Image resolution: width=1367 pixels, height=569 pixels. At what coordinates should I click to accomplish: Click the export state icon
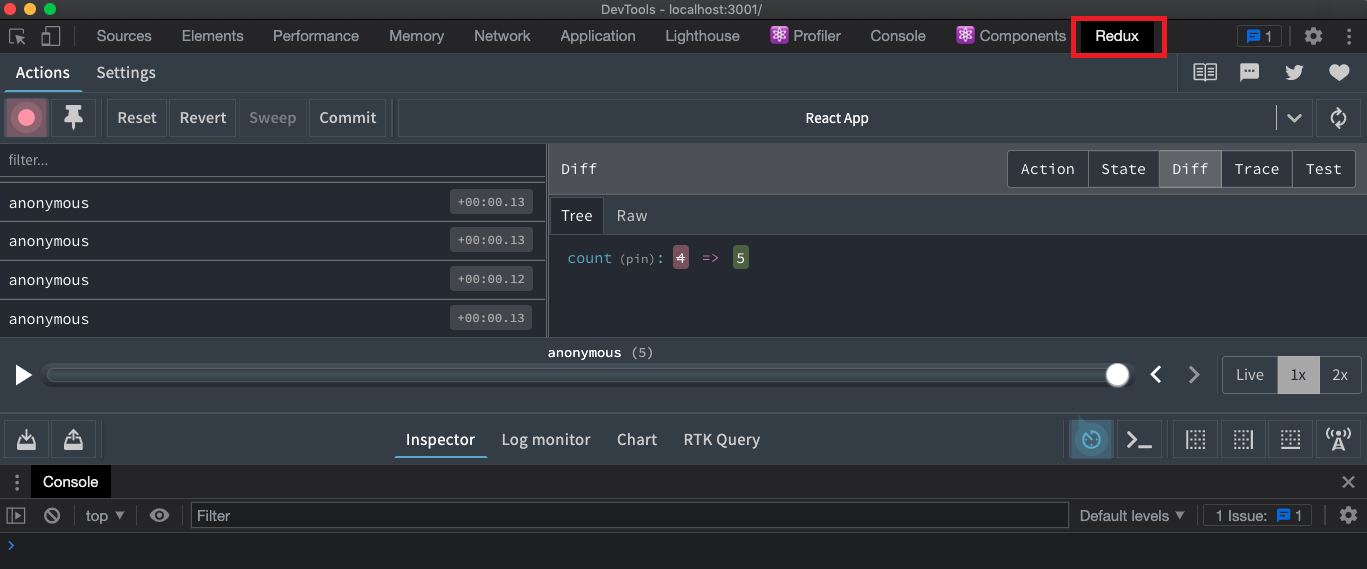tap(73, 440)
